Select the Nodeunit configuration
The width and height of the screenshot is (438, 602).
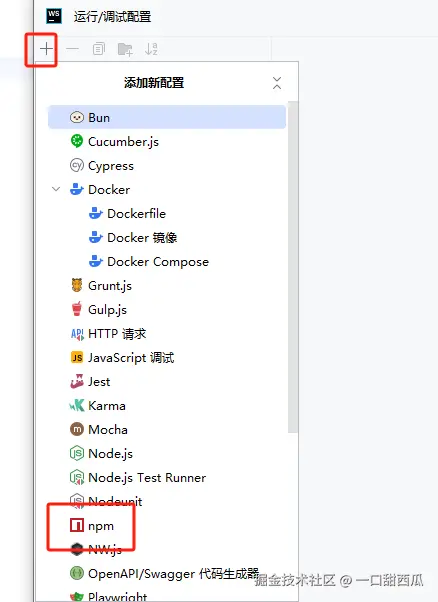point(167,501)
